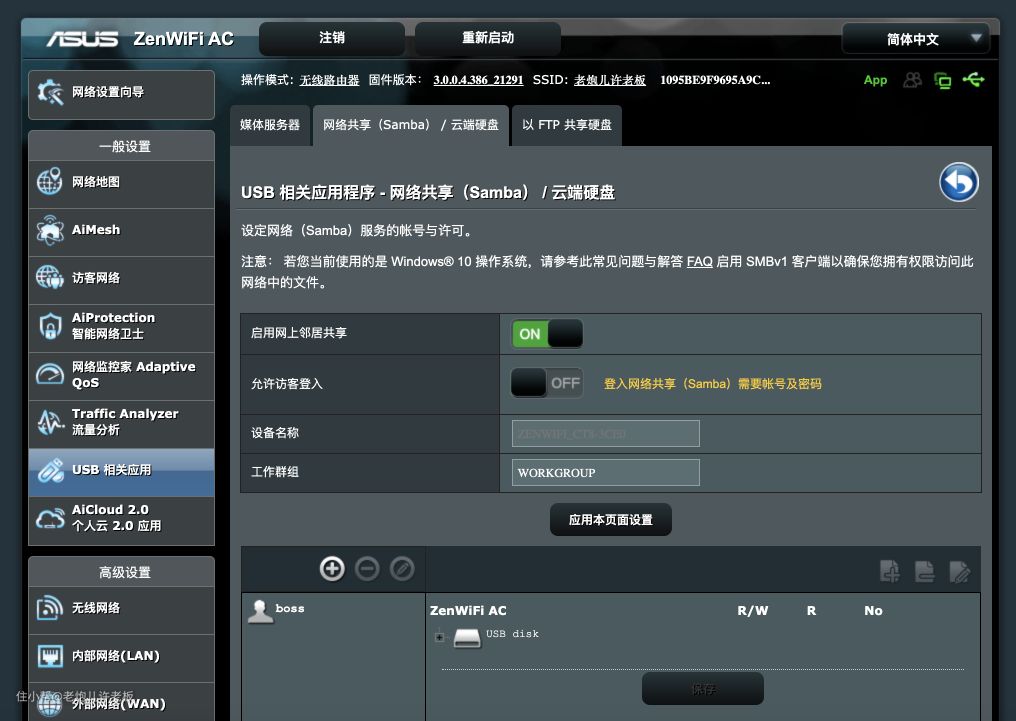Click the remove account minus icon
Image resolution: width=1016 pixels, height=721 pixels.
click(x=367, y=569)
